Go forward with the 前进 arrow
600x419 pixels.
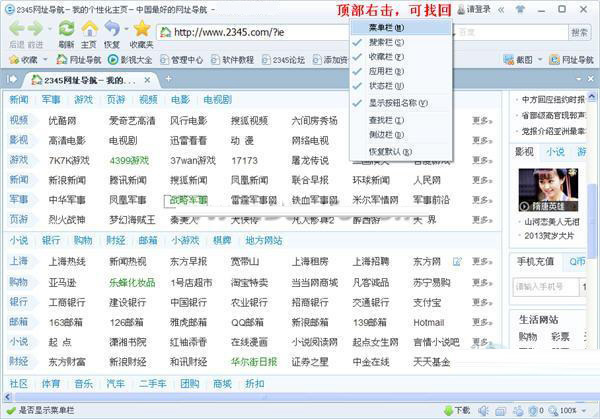point(36,29)
